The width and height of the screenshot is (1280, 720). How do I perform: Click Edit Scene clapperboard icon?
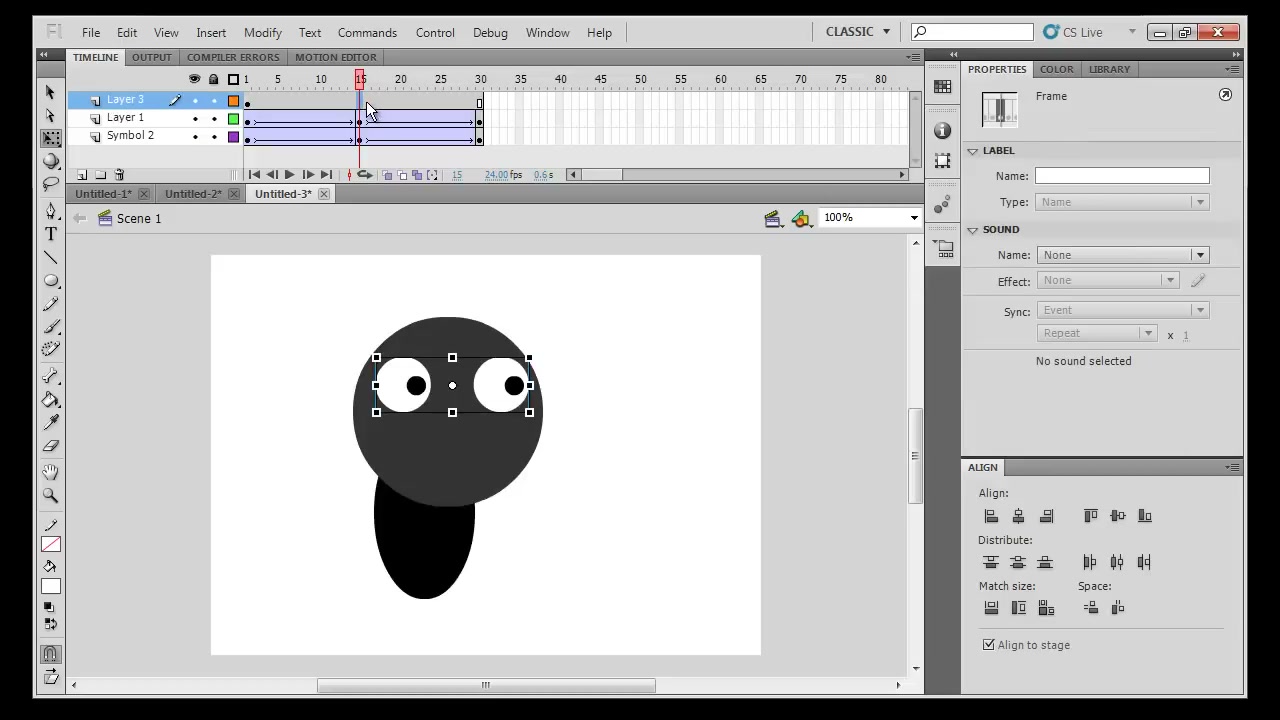(773, 218)
